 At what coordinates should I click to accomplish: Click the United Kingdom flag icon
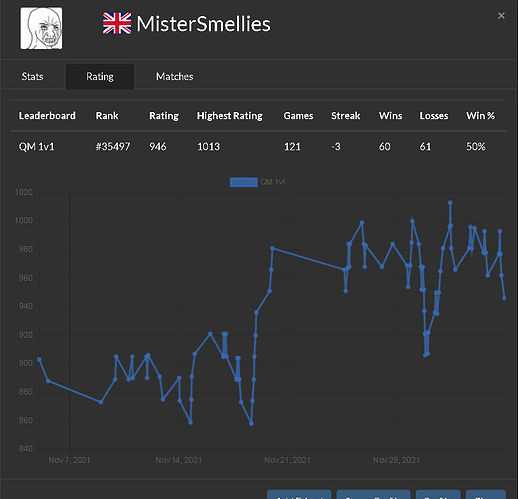pyautogui.click(x=117, y=23)
